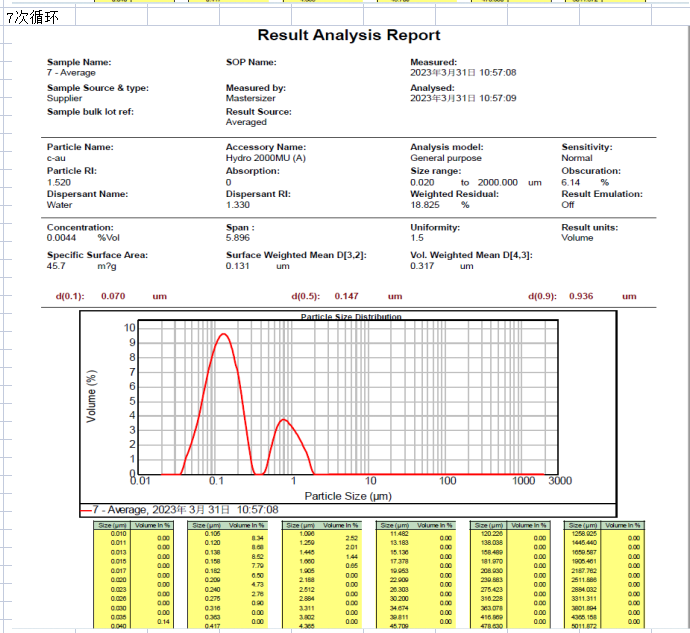Click the volume value 4.73
The width and height of the screenshot is (690, 633).
(257, 585)
